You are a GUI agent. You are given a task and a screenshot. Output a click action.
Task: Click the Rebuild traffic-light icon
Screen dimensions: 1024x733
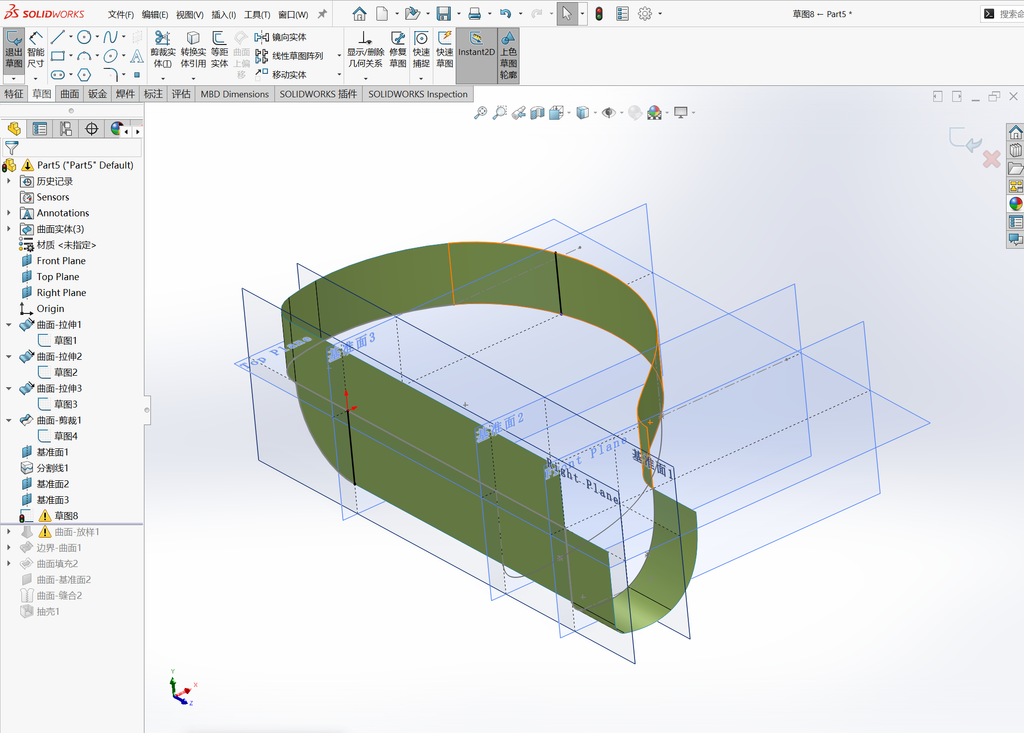tap(599, 14)
